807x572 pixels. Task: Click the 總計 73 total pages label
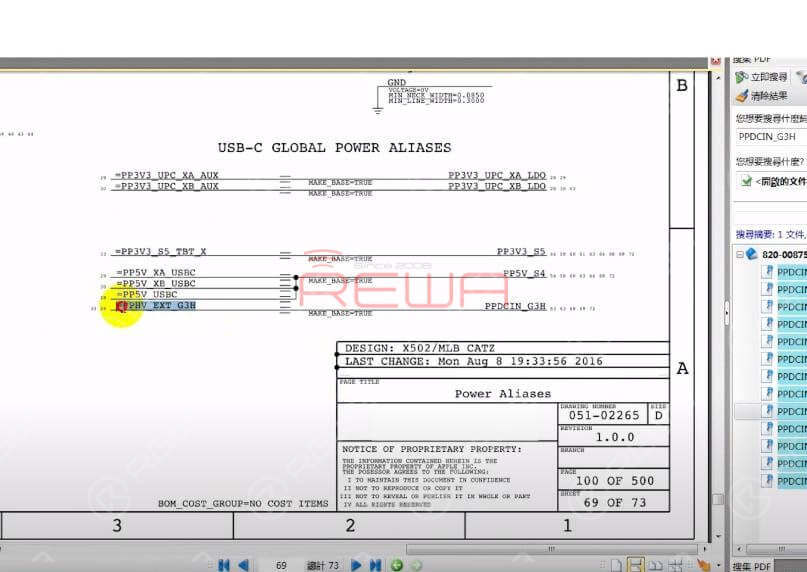323,565
